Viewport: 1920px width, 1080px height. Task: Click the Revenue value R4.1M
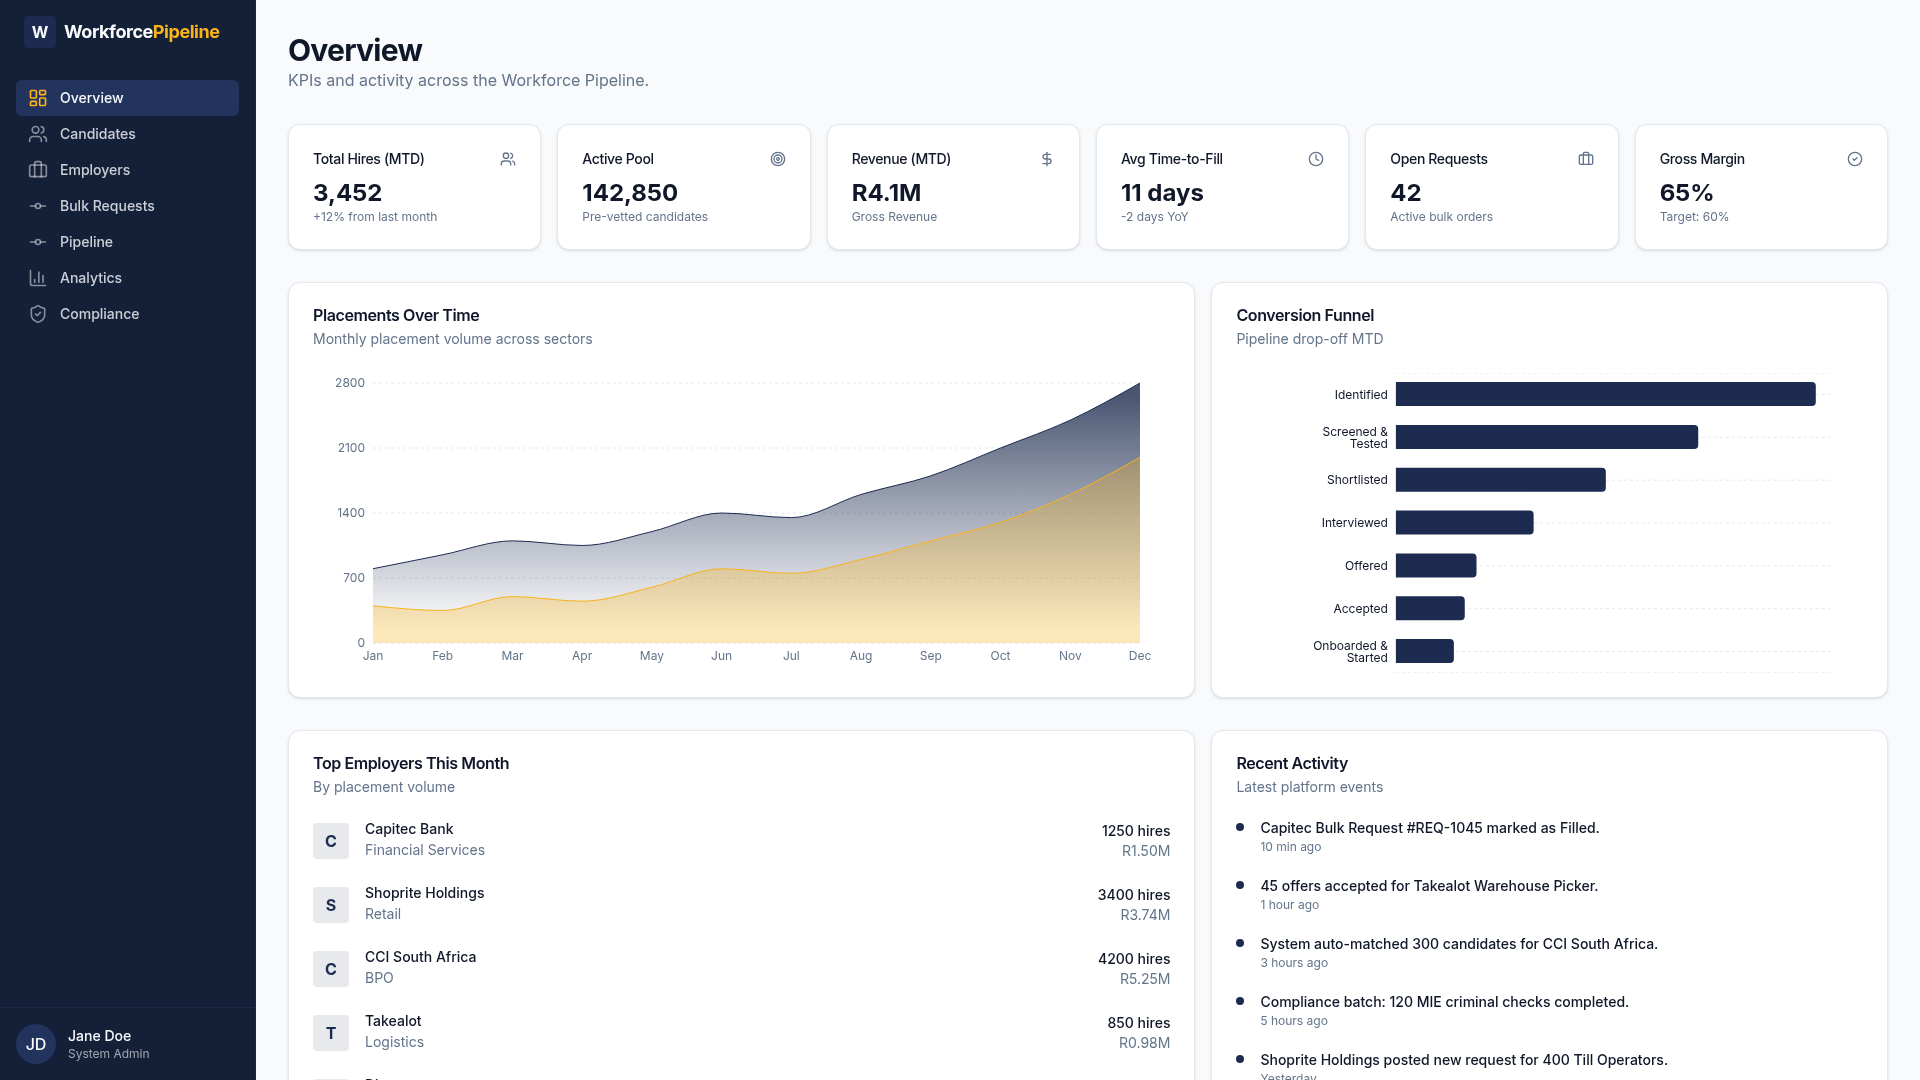[x=886, y=192]
